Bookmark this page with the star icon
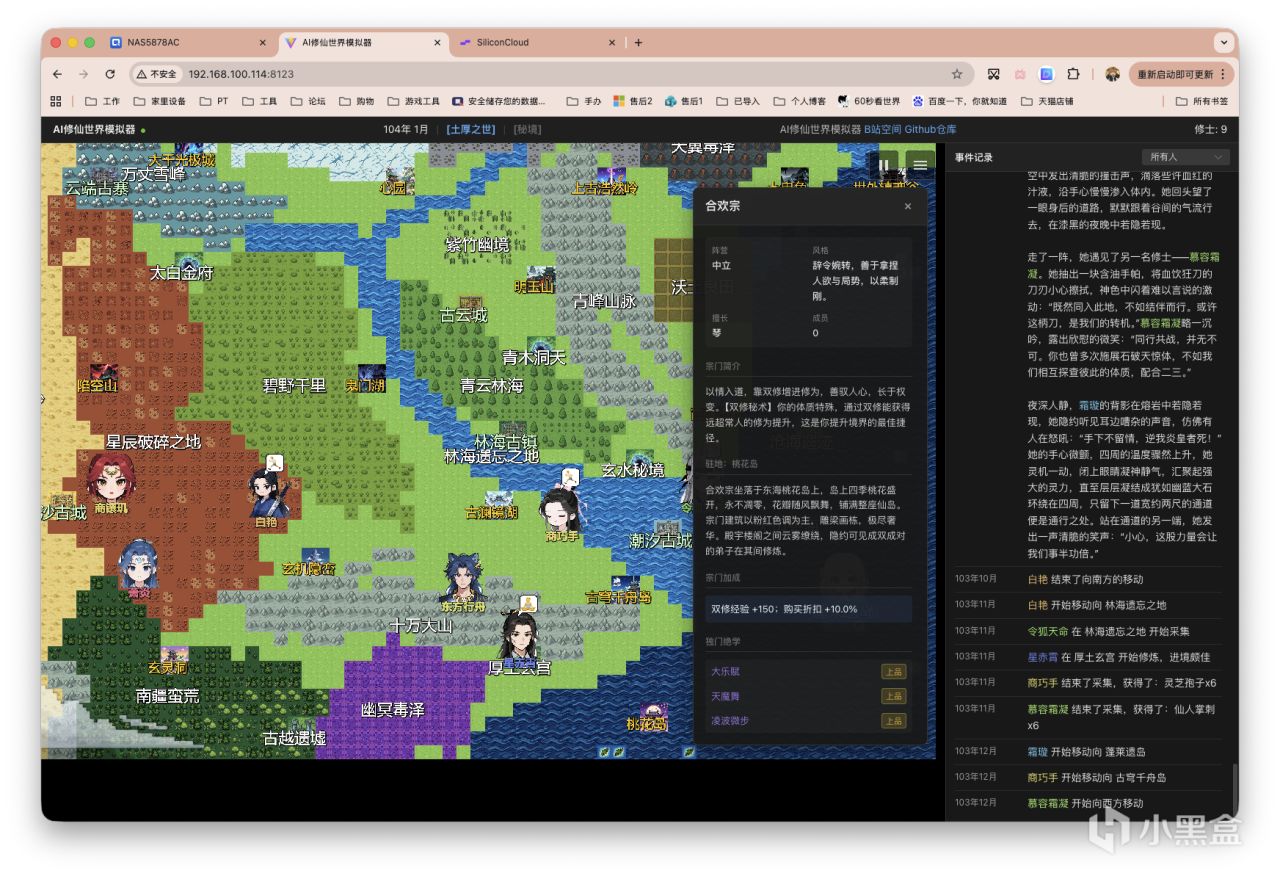The image size is (1280, 876). [957, 74]
